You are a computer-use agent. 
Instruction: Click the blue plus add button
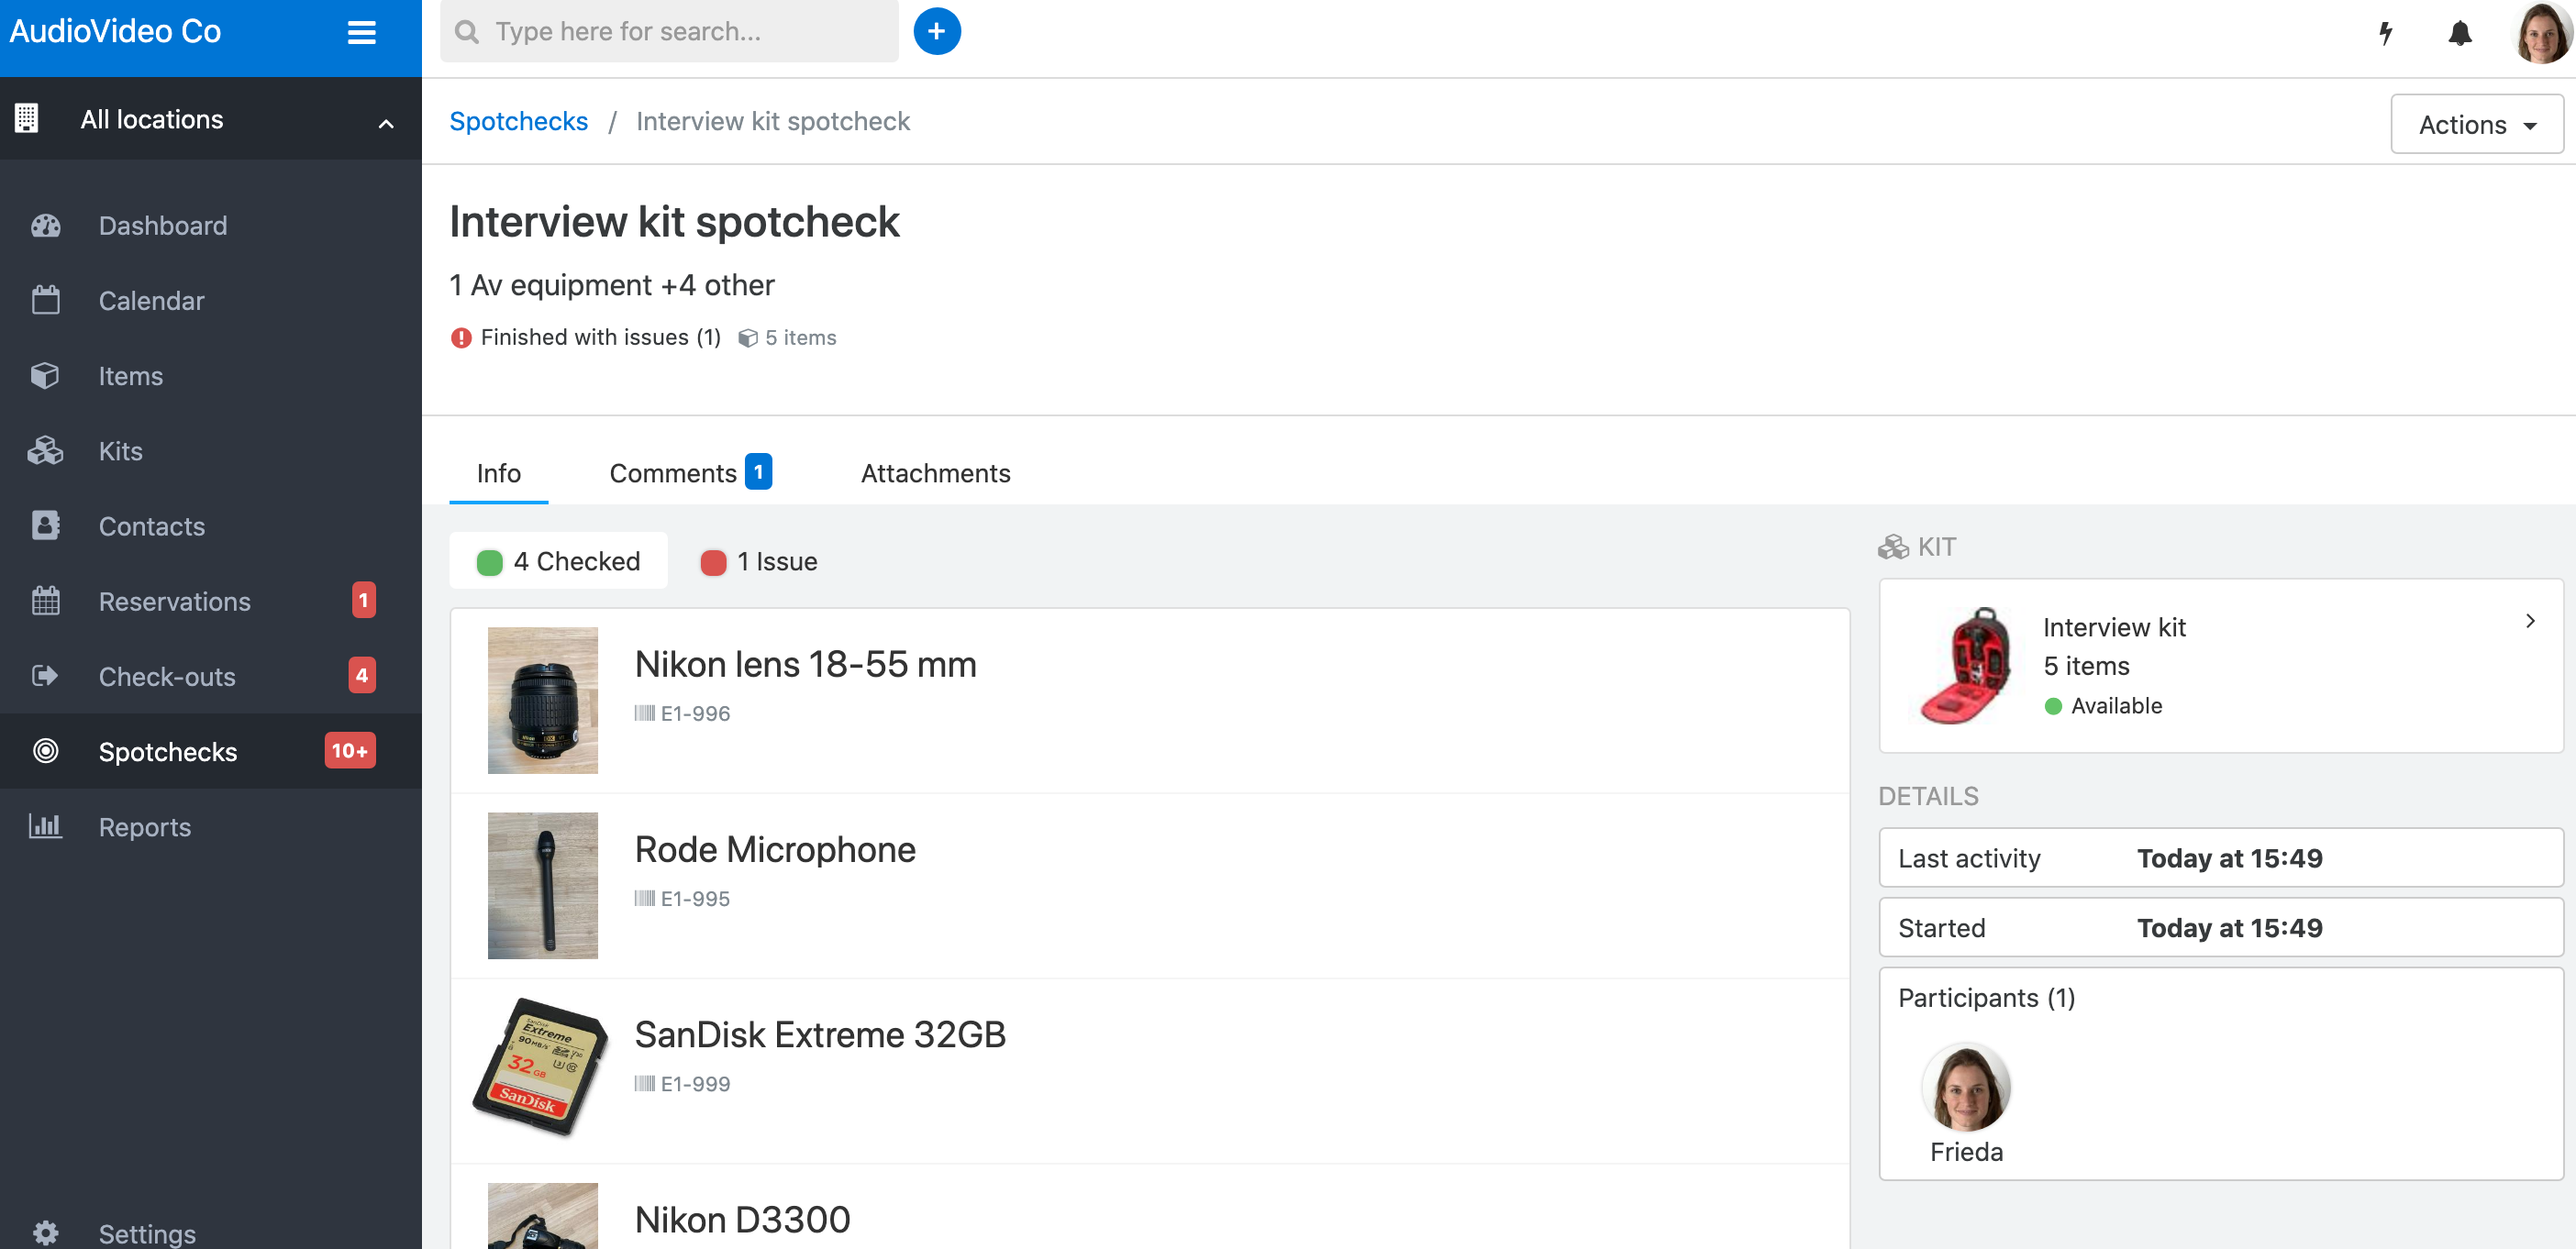click(936, 32)
